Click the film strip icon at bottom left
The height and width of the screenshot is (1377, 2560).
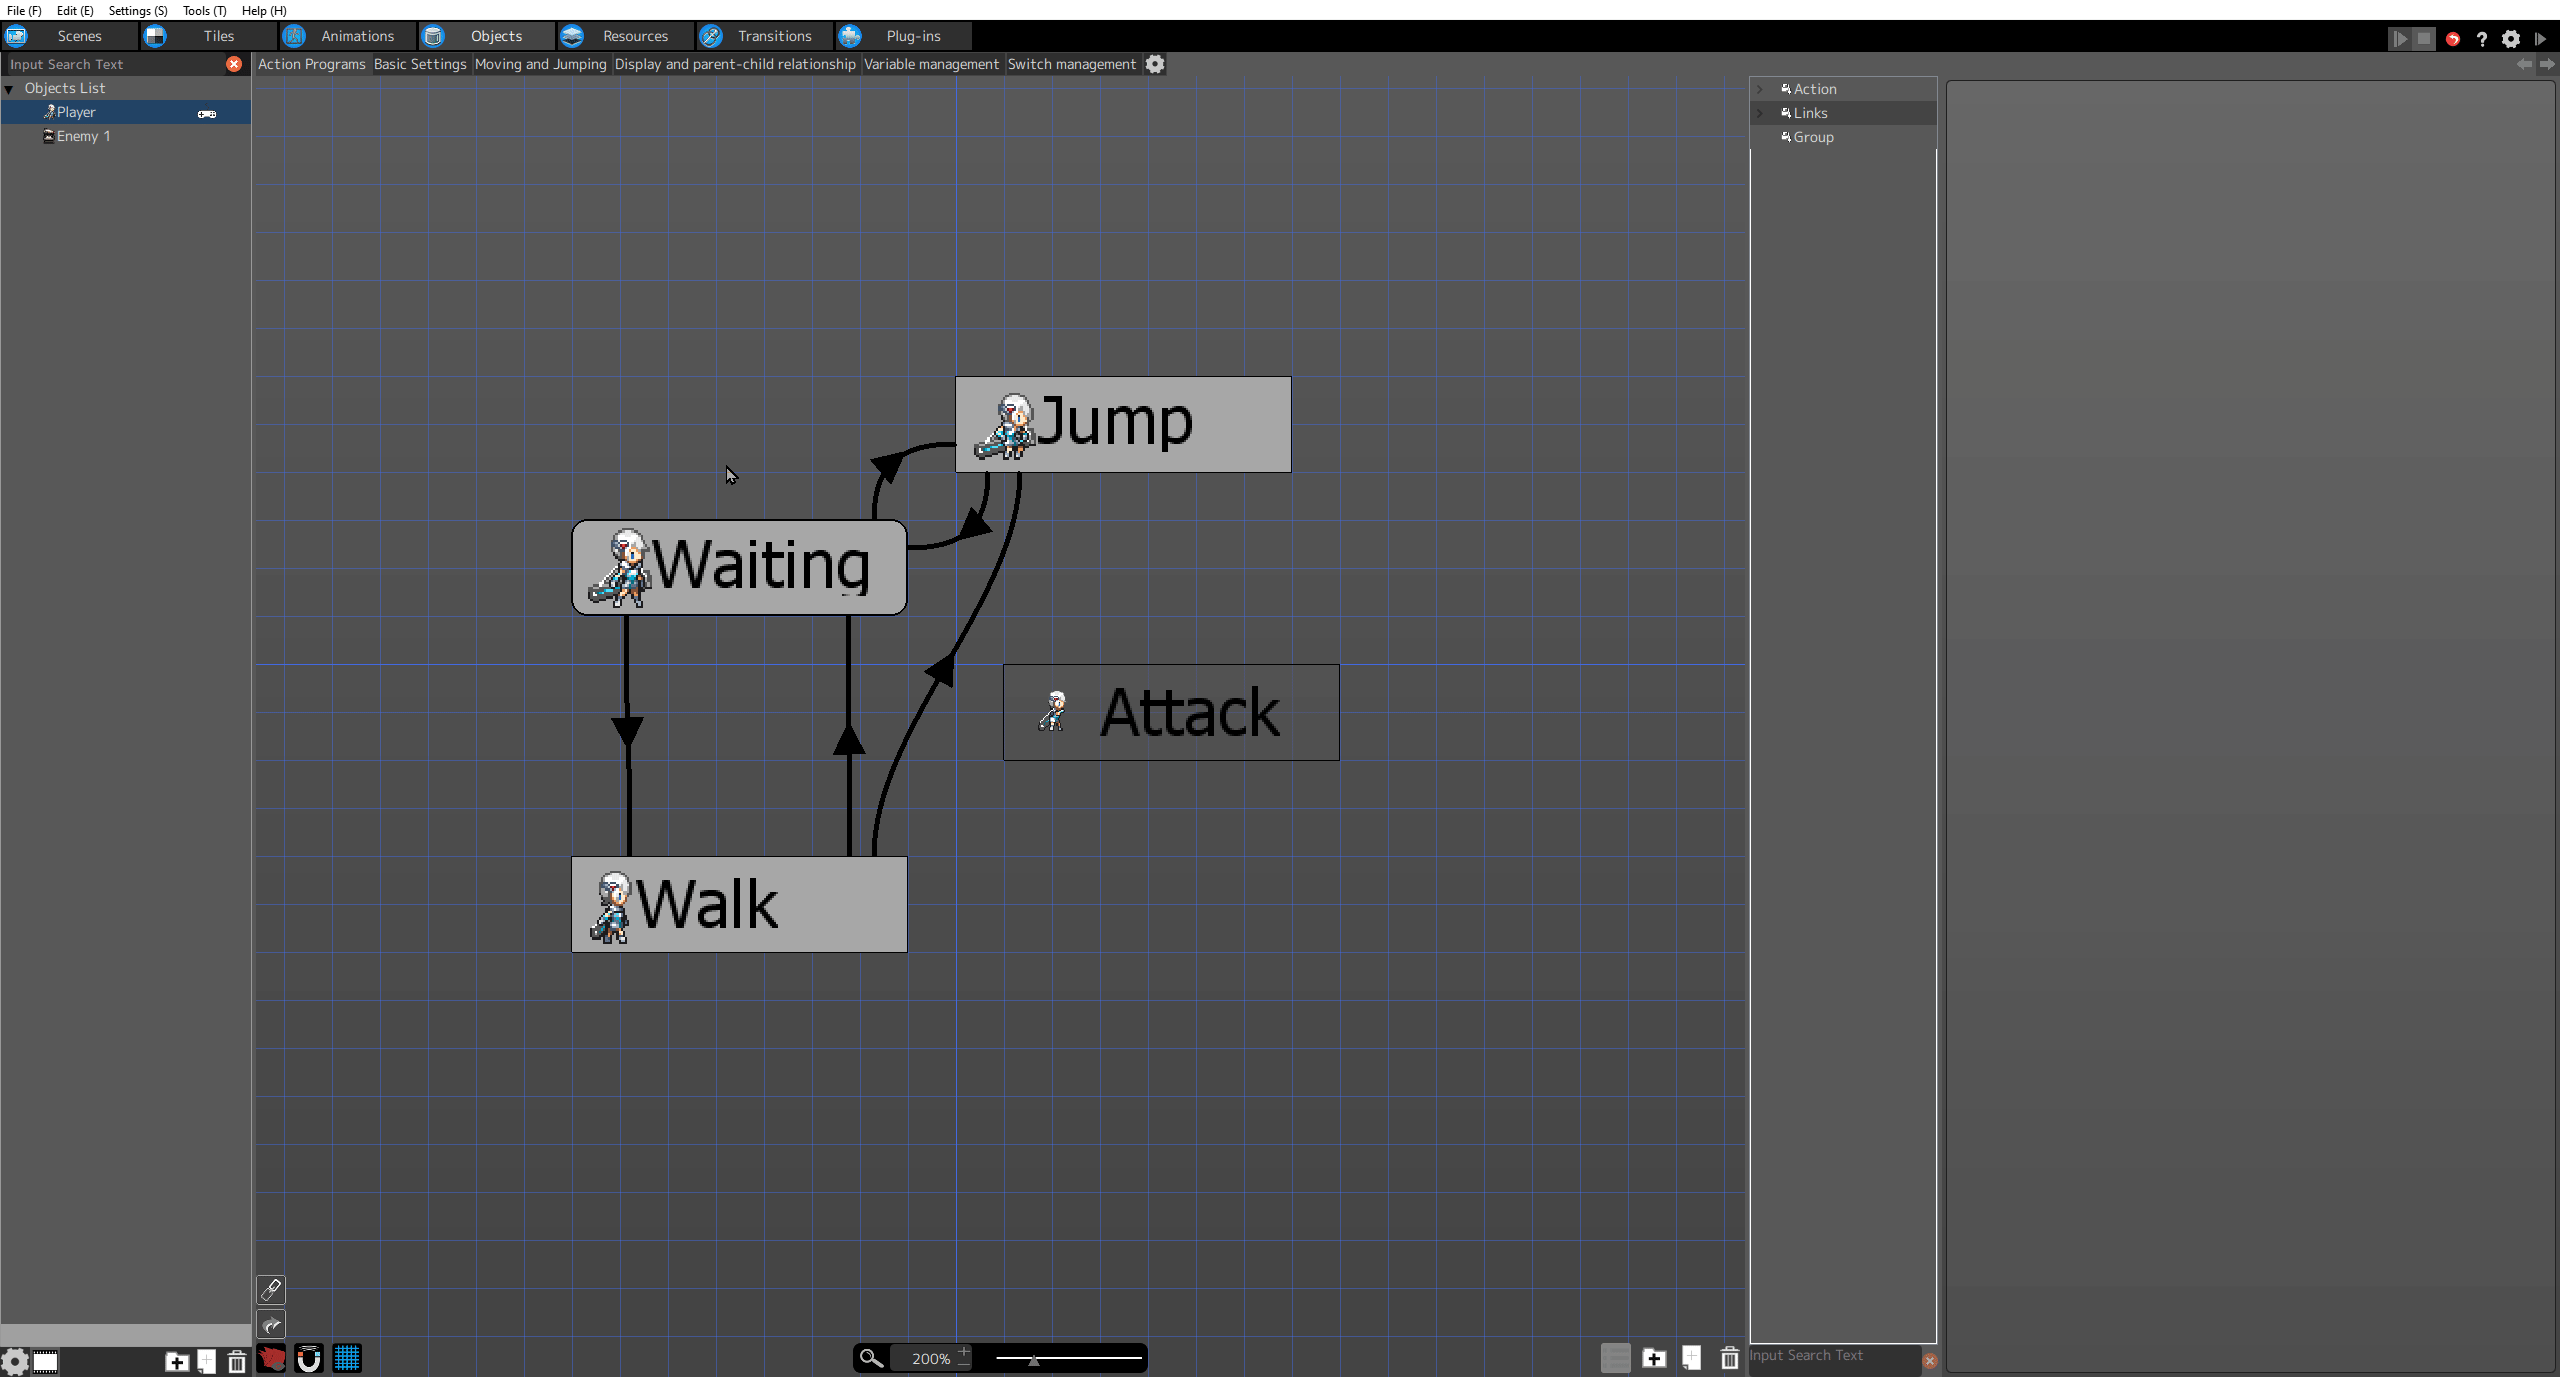coord(45,1361)
